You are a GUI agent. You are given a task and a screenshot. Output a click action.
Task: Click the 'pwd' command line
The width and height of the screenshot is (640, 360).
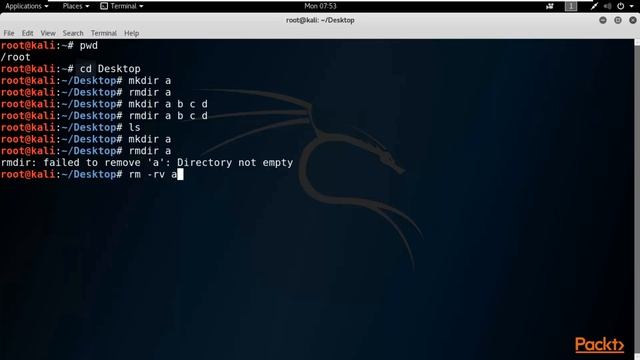[49, 45]
